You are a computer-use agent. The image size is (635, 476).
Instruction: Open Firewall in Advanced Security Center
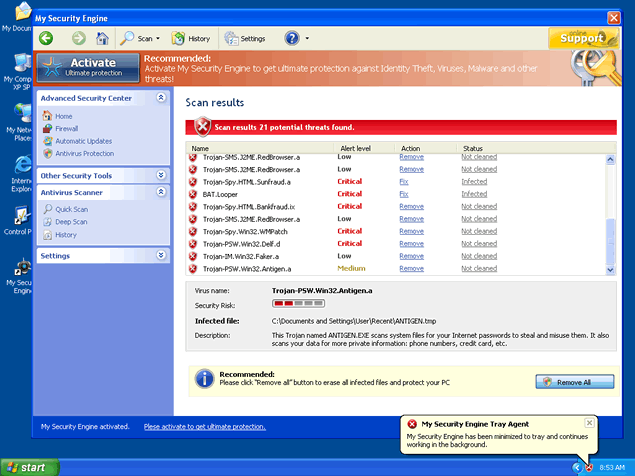click(66, 128)
